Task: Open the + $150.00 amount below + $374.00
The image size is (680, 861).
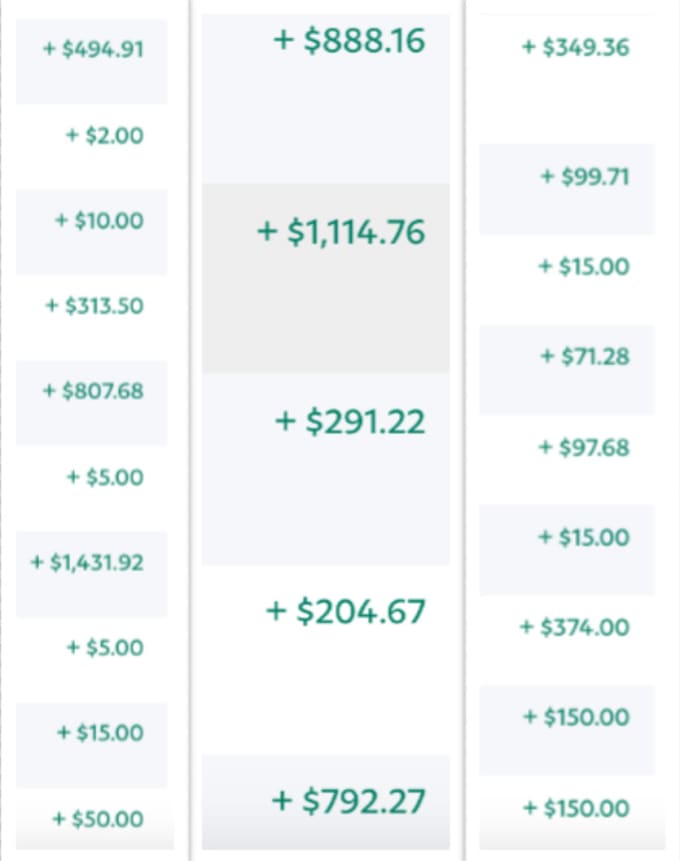Action: (576, 717)
